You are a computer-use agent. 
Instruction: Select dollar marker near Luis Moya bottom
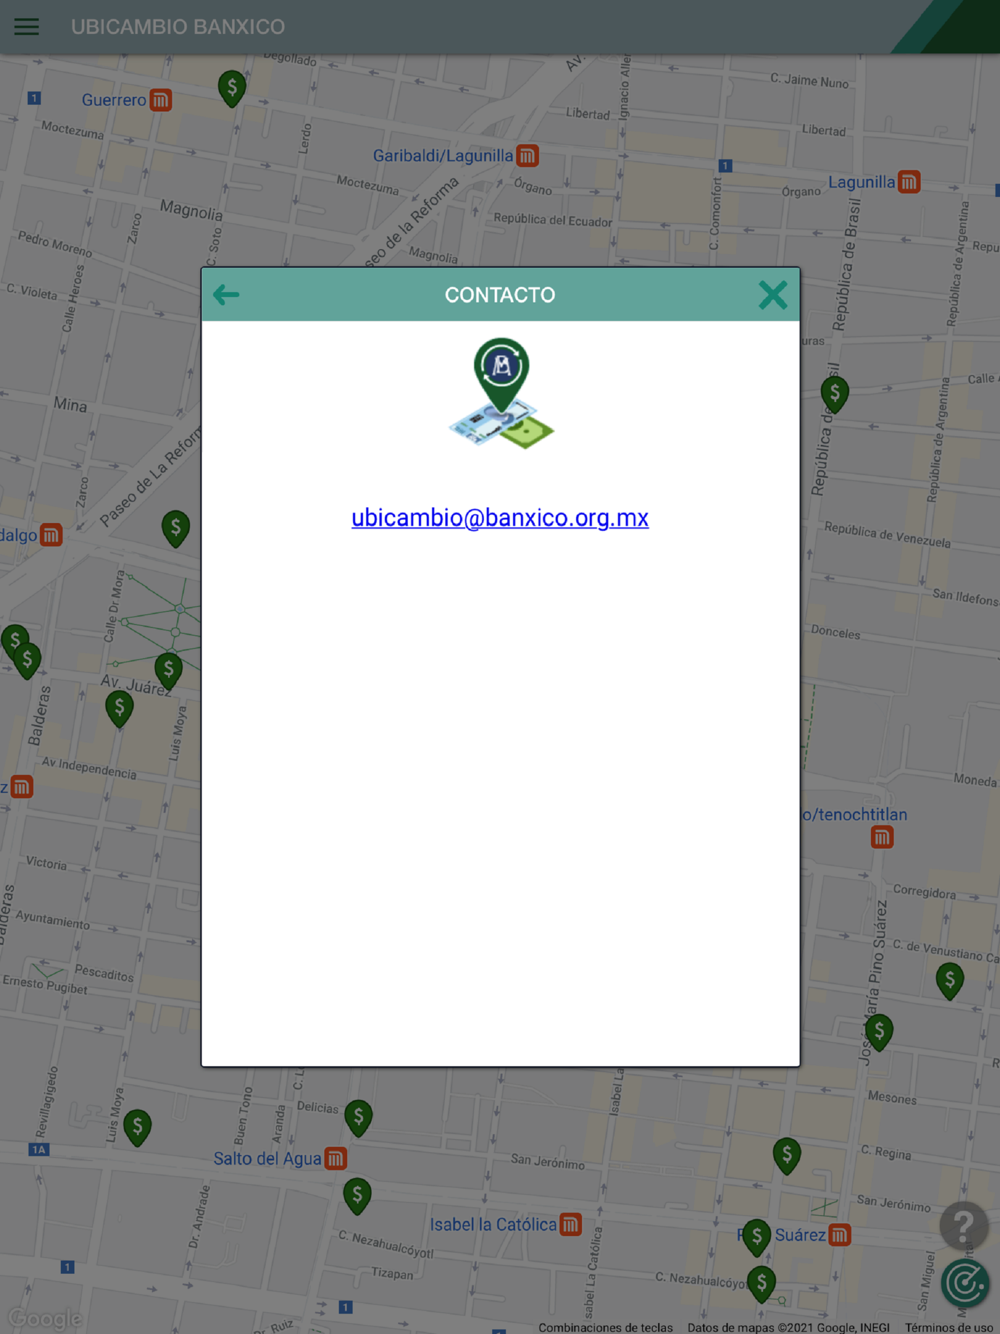[x=138, y=1128]
